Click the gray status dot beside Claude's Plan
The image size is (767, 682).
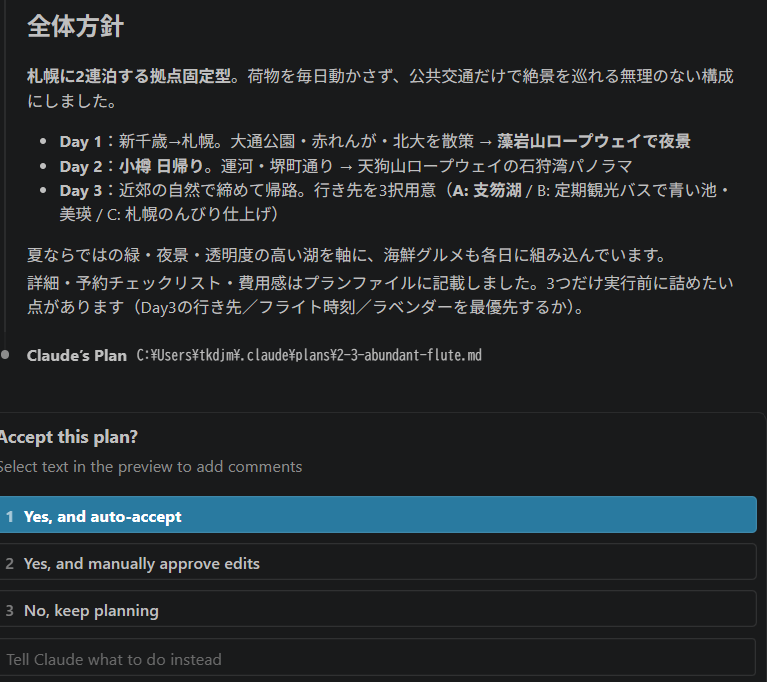5,355
